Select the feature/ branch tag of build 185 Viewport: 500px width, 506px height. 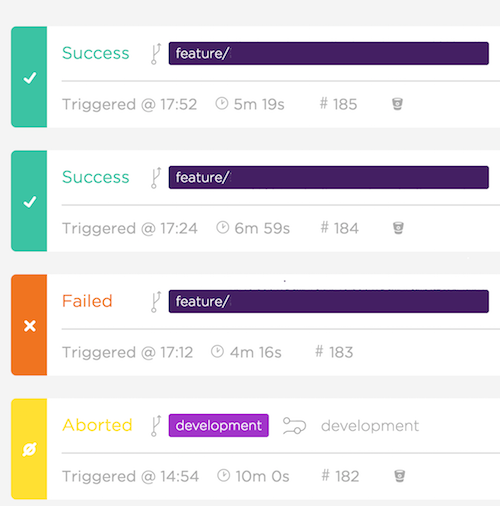[x=329, y=53]
